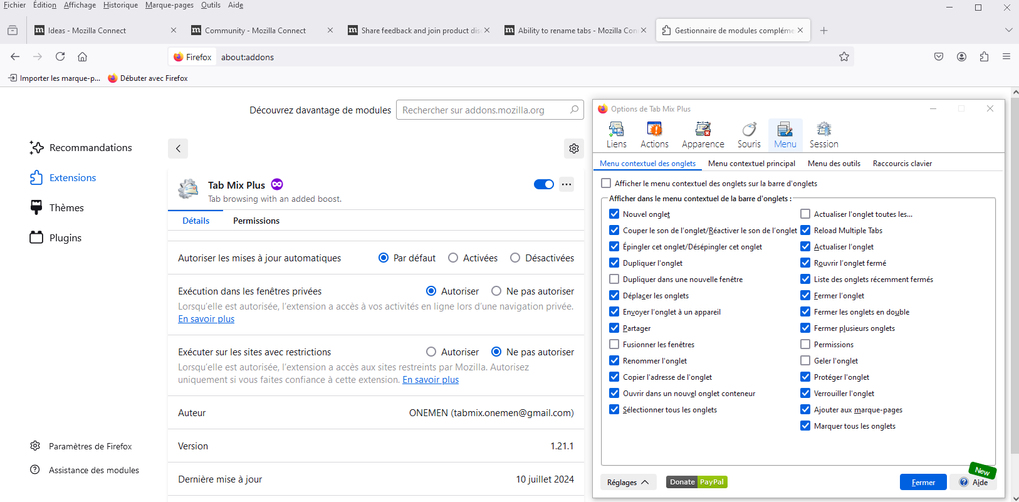Open the Marque-pages menu
The image size is (1019, 502).
[x=170, y=5]
